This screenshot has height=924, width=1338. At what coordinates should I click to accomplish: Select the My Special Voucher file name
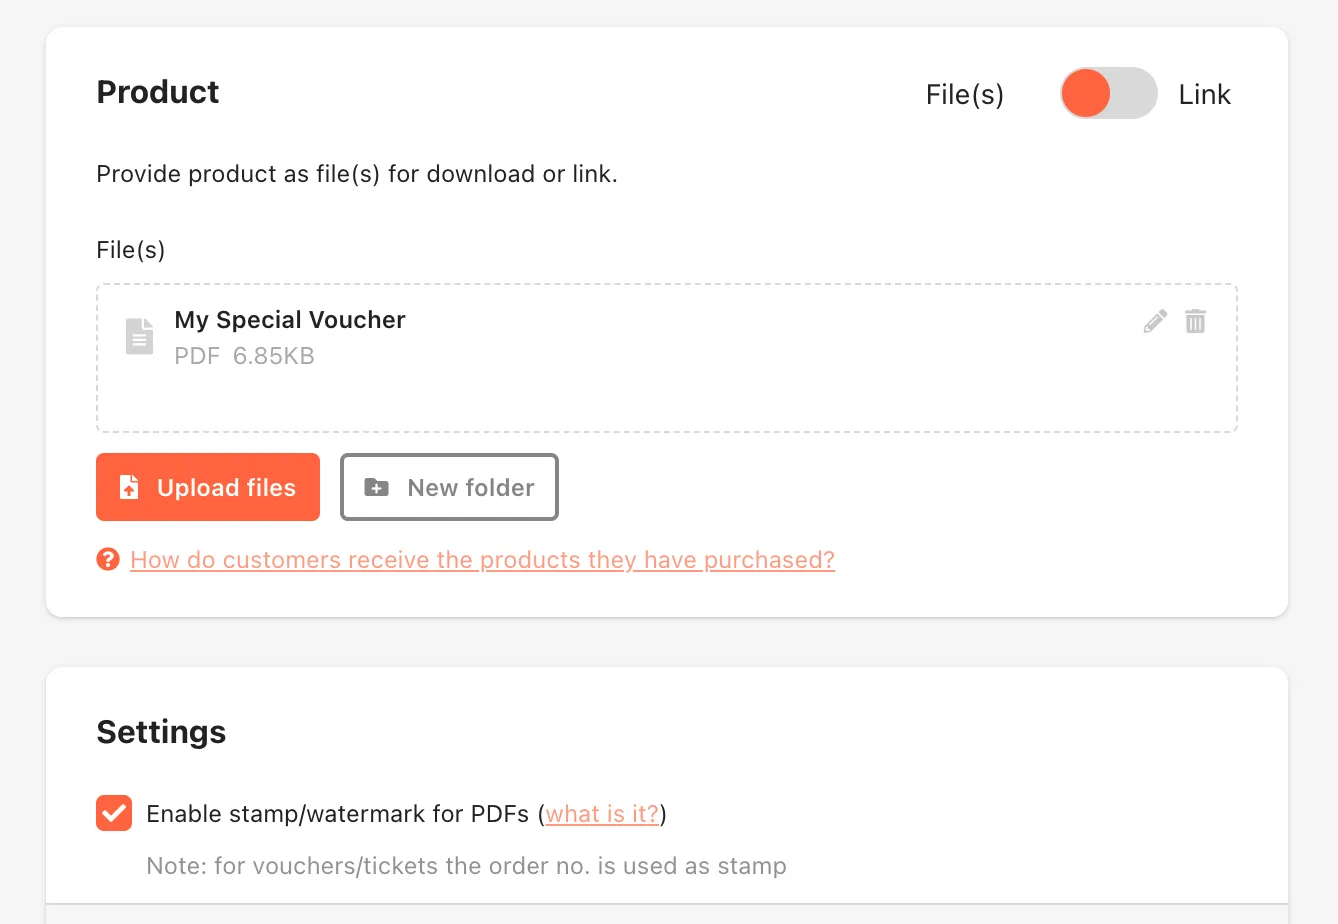click(290, 320)
